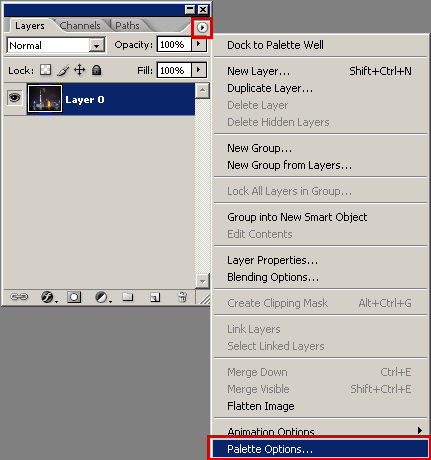431x460 pixels.
Task: Create a new layer with page icon
Action: click(x=155, y=297)
